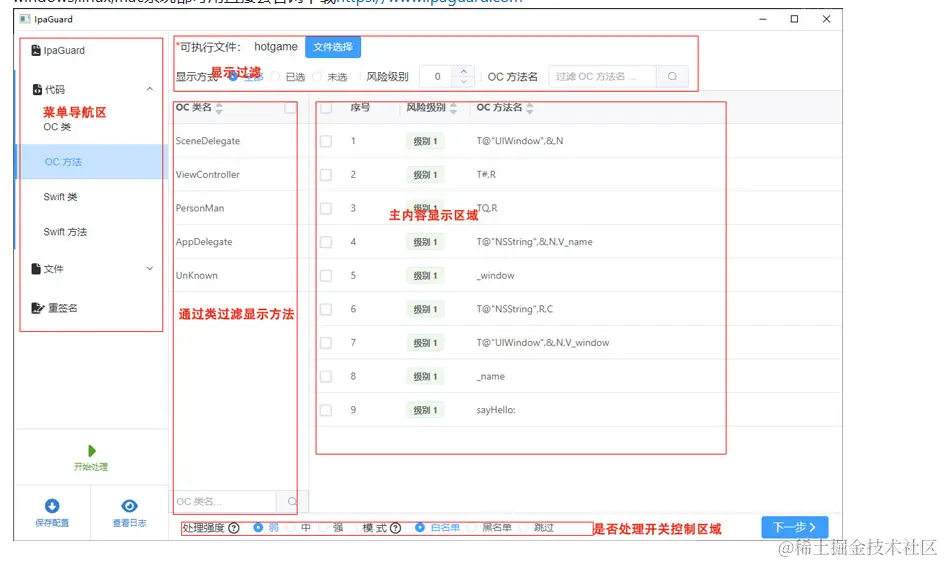The height and width of the screenshot is (564, 944).
Task: Click the 查看日志 label under the eye icon
Action: (129, 523)
